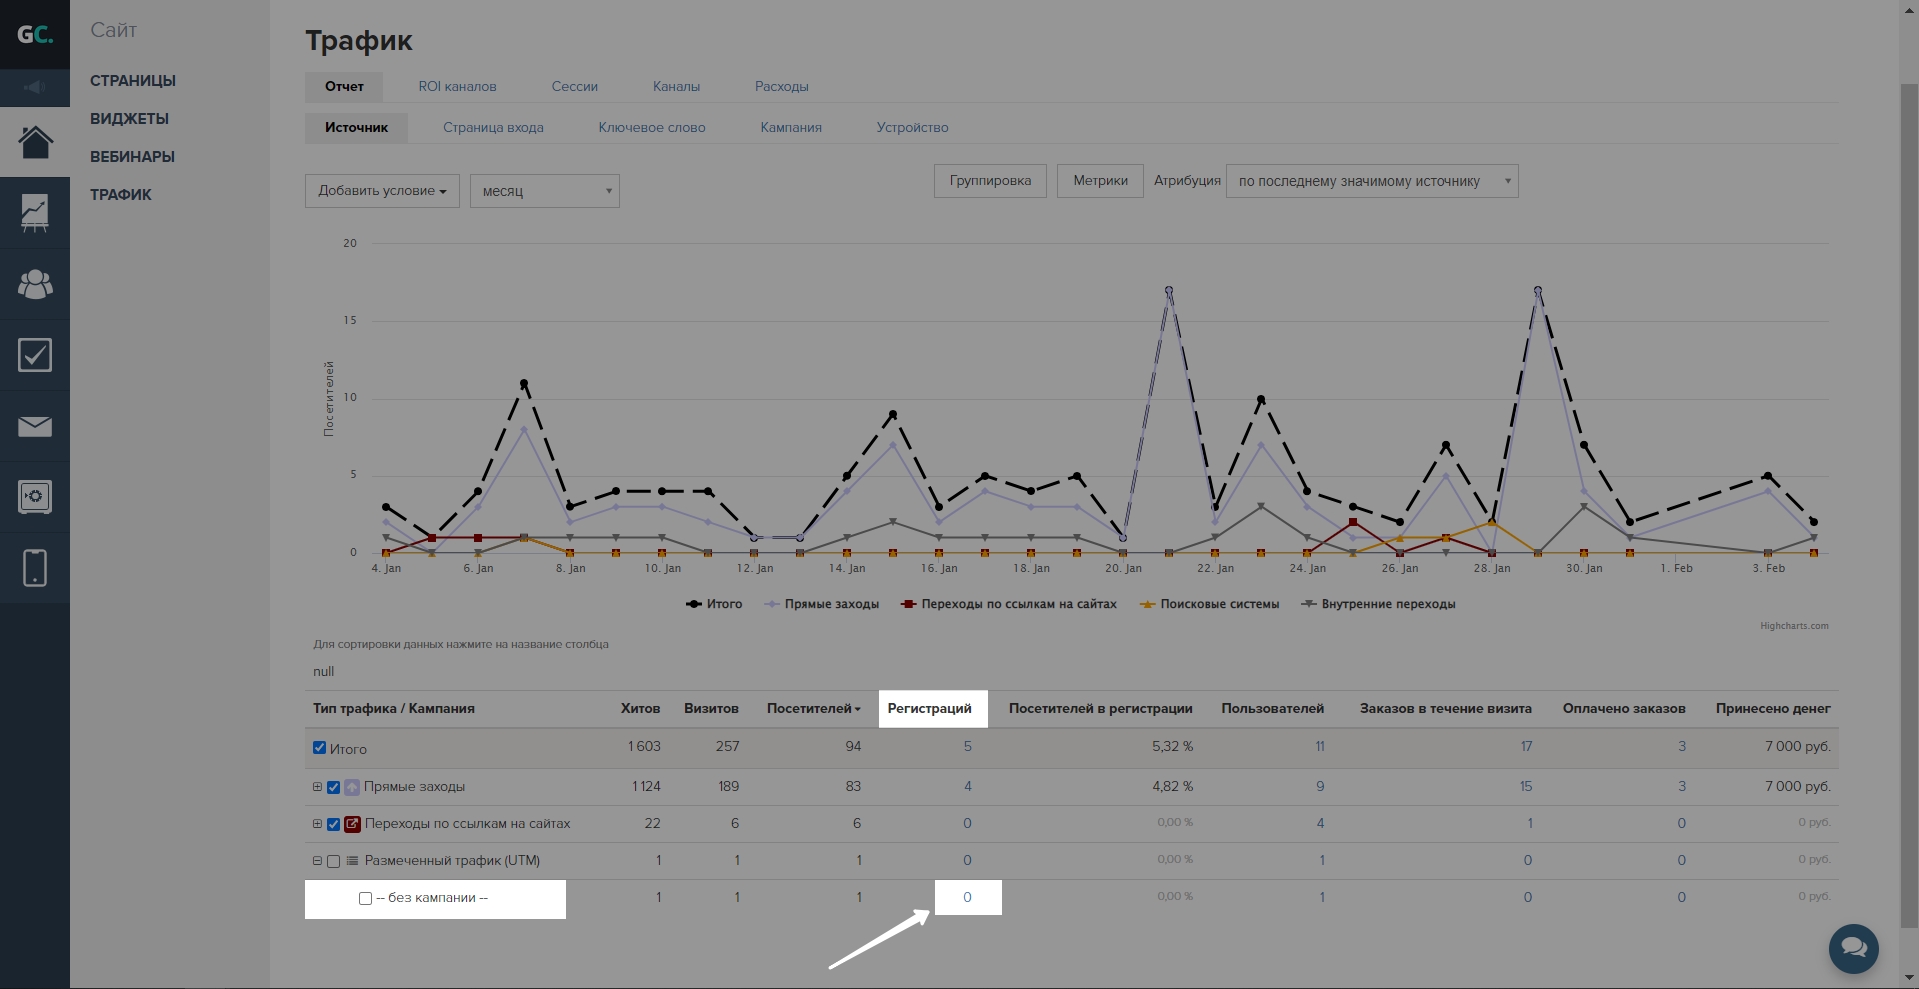Open the messages envelope icon in sidebar
Viewport: 1919px width, 989px height.
coord(35,427)
